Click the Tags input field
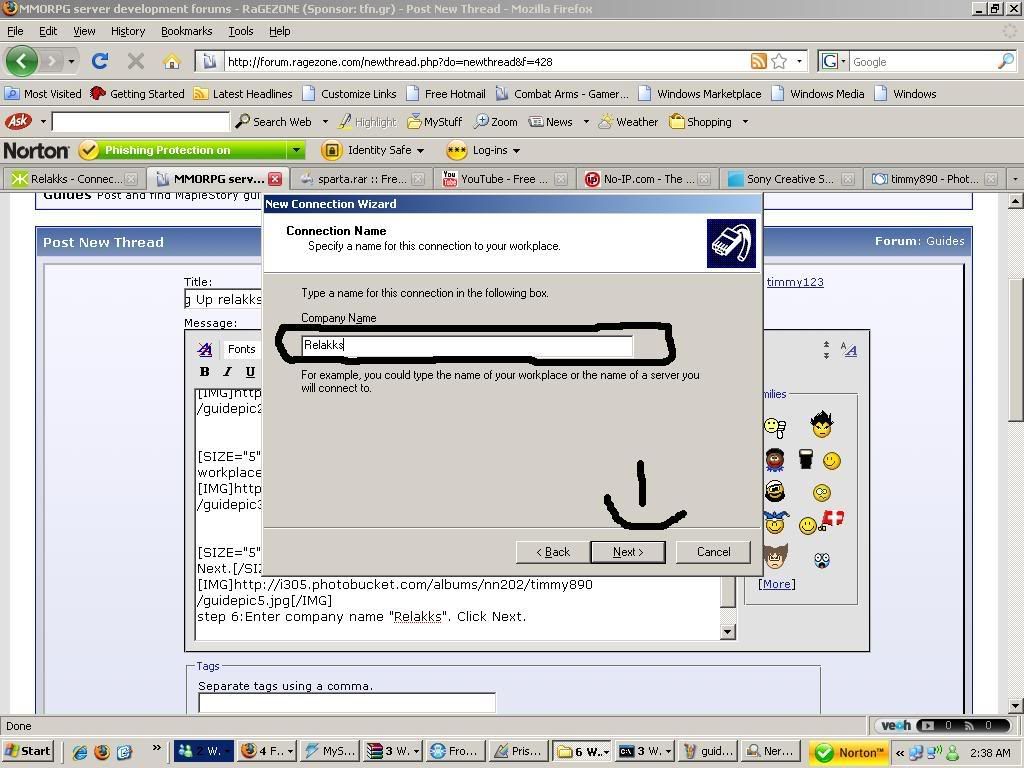The height and width of the screenshot is (768, 1024). [x=347, y=703]
